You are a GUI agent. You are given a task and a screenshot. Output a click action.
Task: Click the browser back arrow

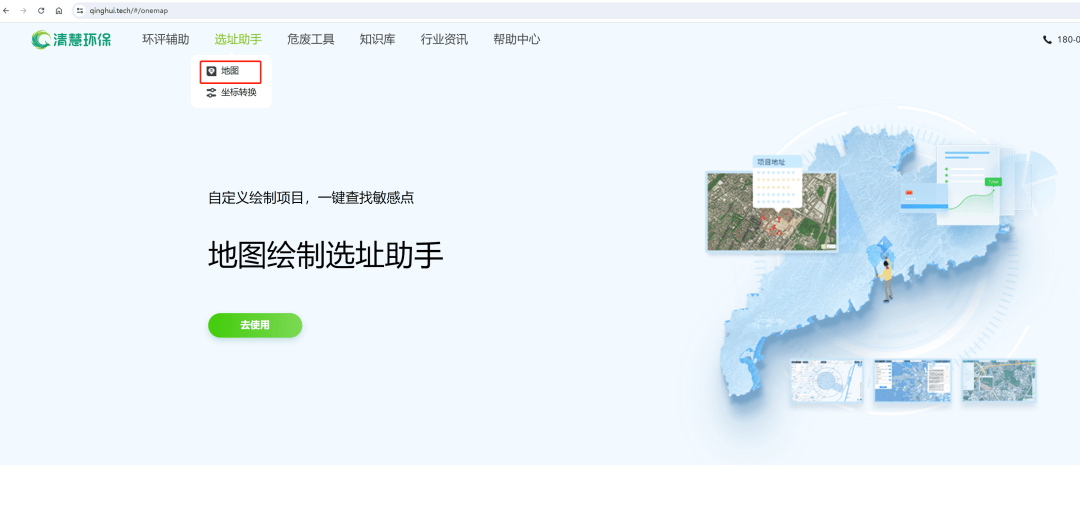6,10
